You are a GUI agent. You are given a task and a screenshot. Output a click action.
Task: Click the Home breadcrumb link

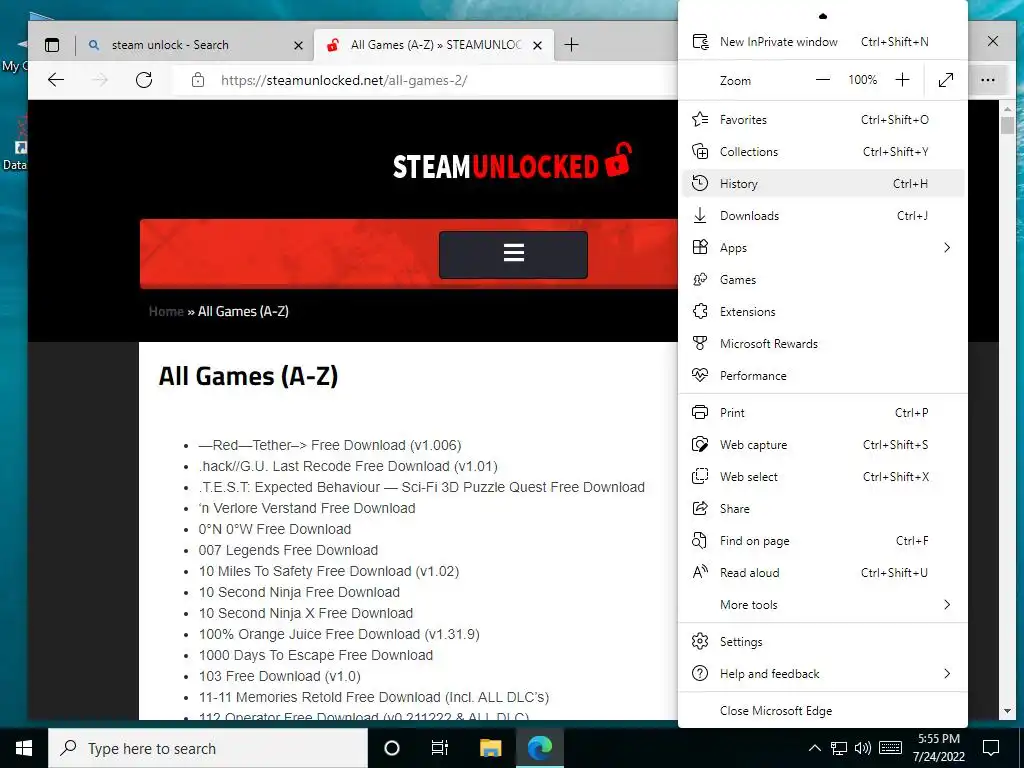[166, 312]
